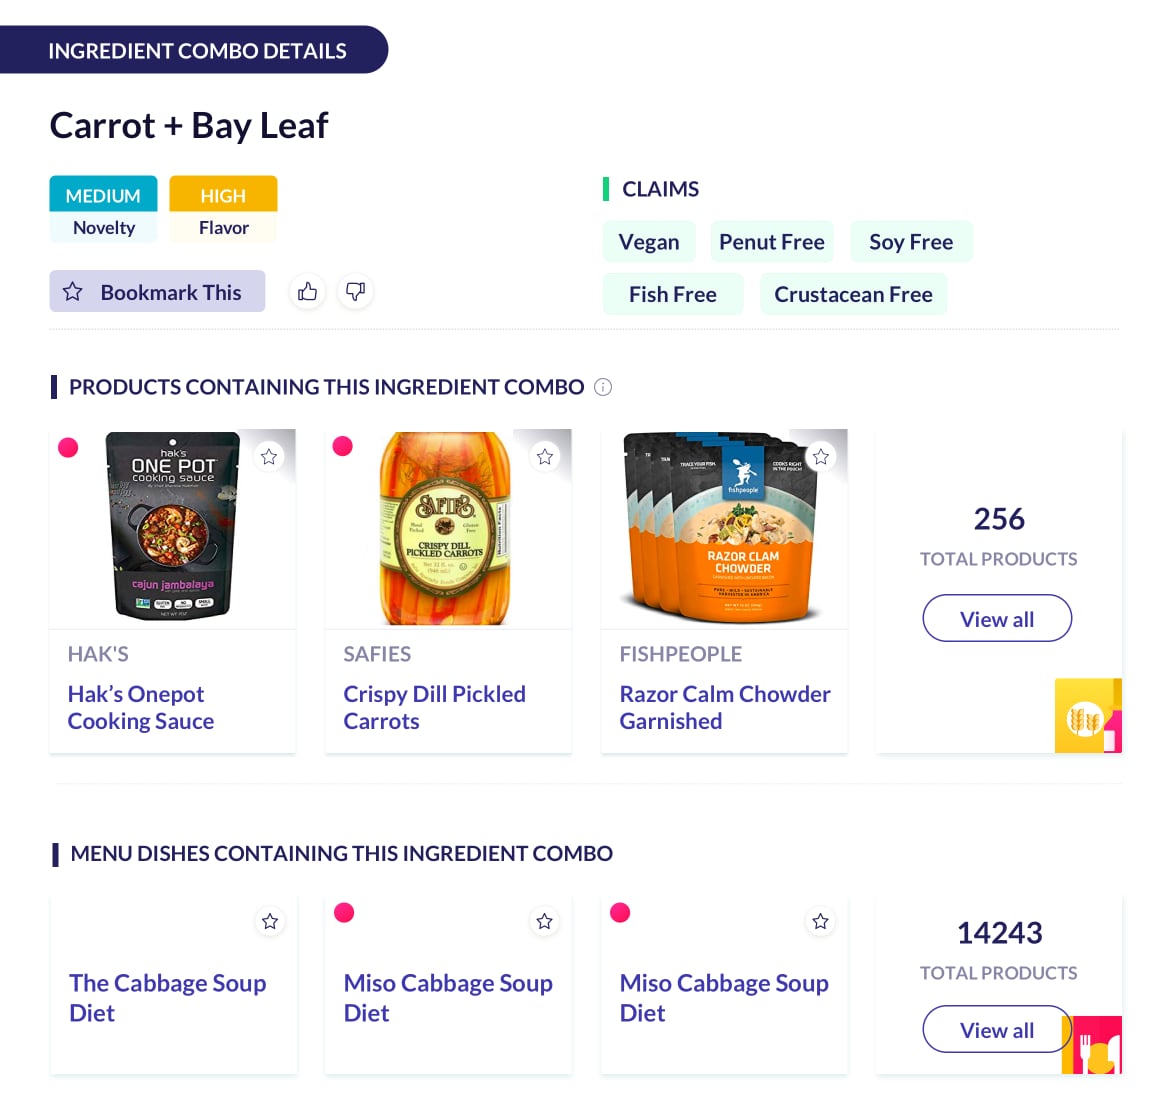This screenshot has height=1110, width=1155.
Task: Open Crispy Dill Pickled Carrots link
Action: click(434, 707)
